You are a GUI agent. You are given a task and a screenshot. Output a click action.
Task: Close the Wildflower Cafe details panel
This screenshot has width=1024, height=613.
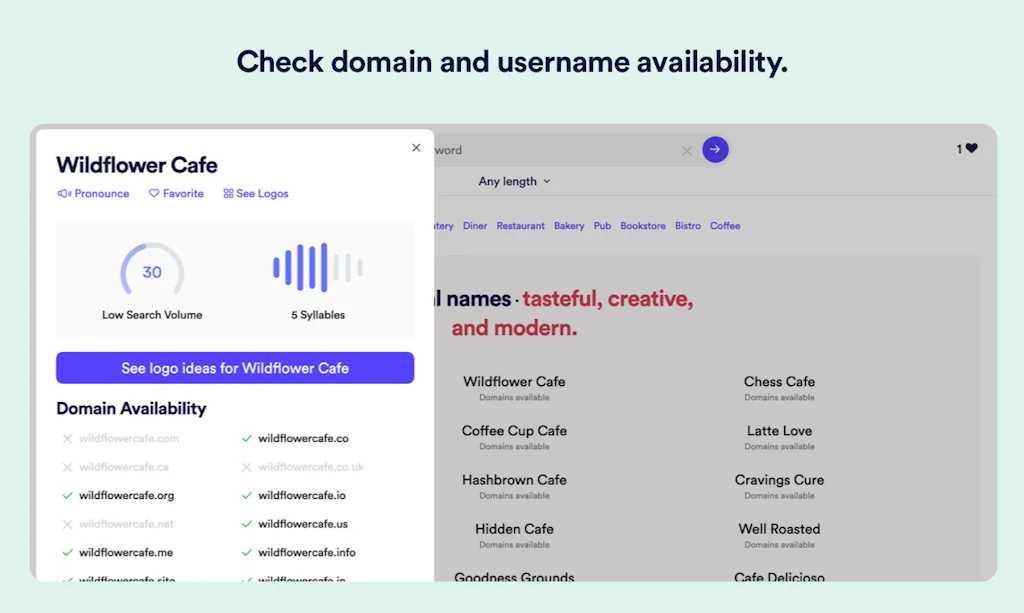416,148
